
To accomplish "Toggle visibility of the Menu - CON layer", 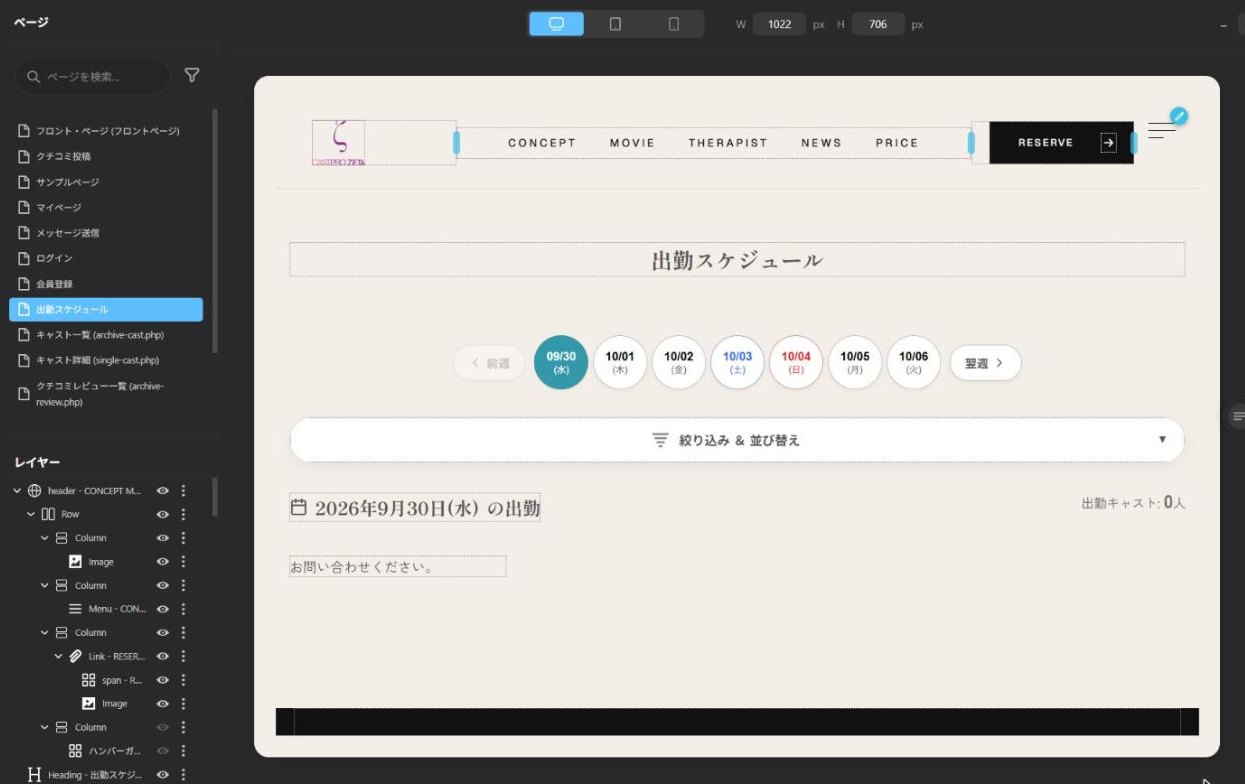I will pyautogui.click(x=162, y=609).
